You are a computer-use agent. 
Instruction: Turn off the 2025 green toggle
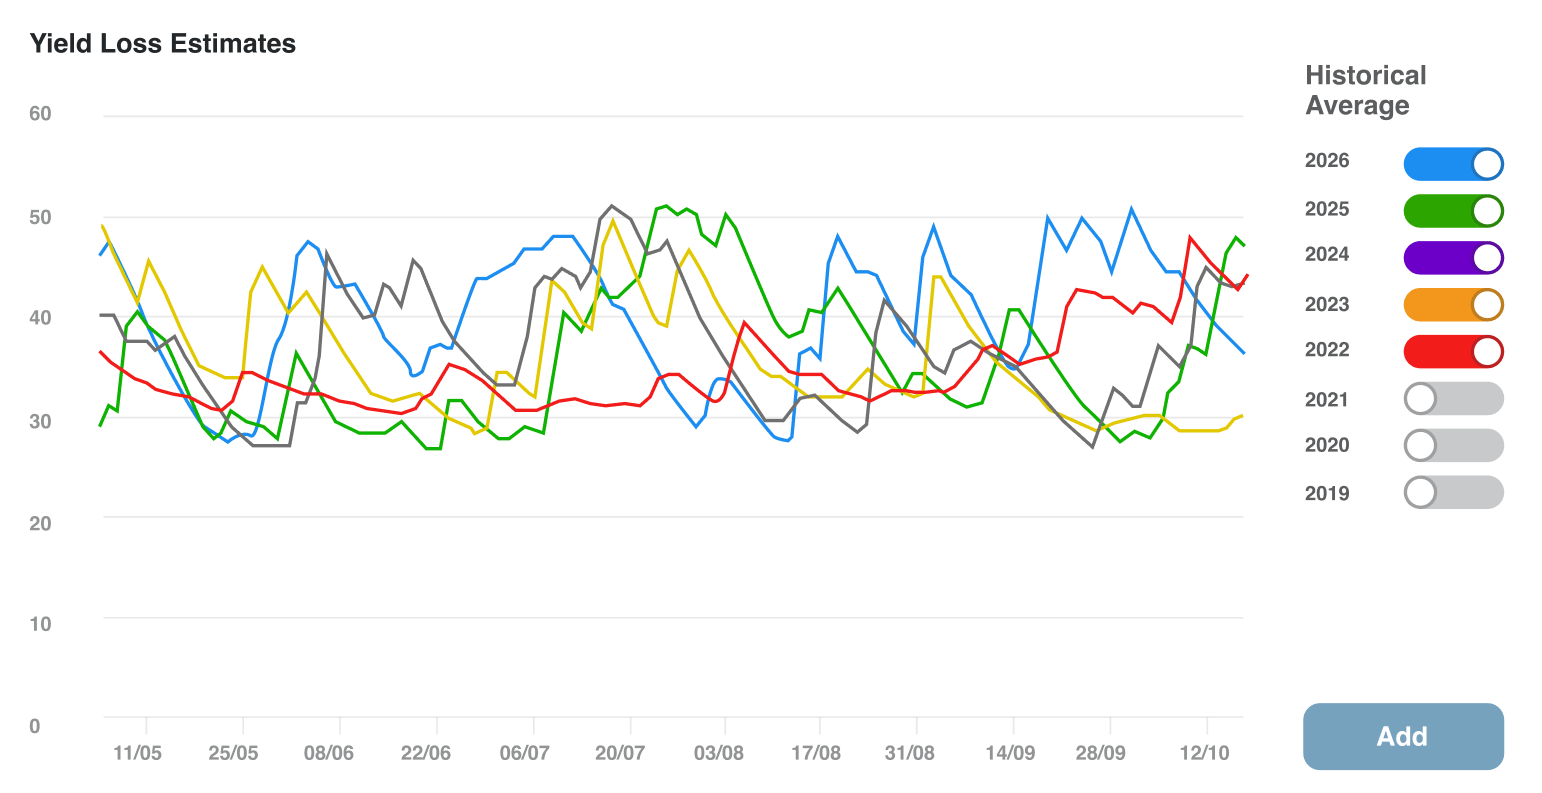click(x=1453, y=211)
